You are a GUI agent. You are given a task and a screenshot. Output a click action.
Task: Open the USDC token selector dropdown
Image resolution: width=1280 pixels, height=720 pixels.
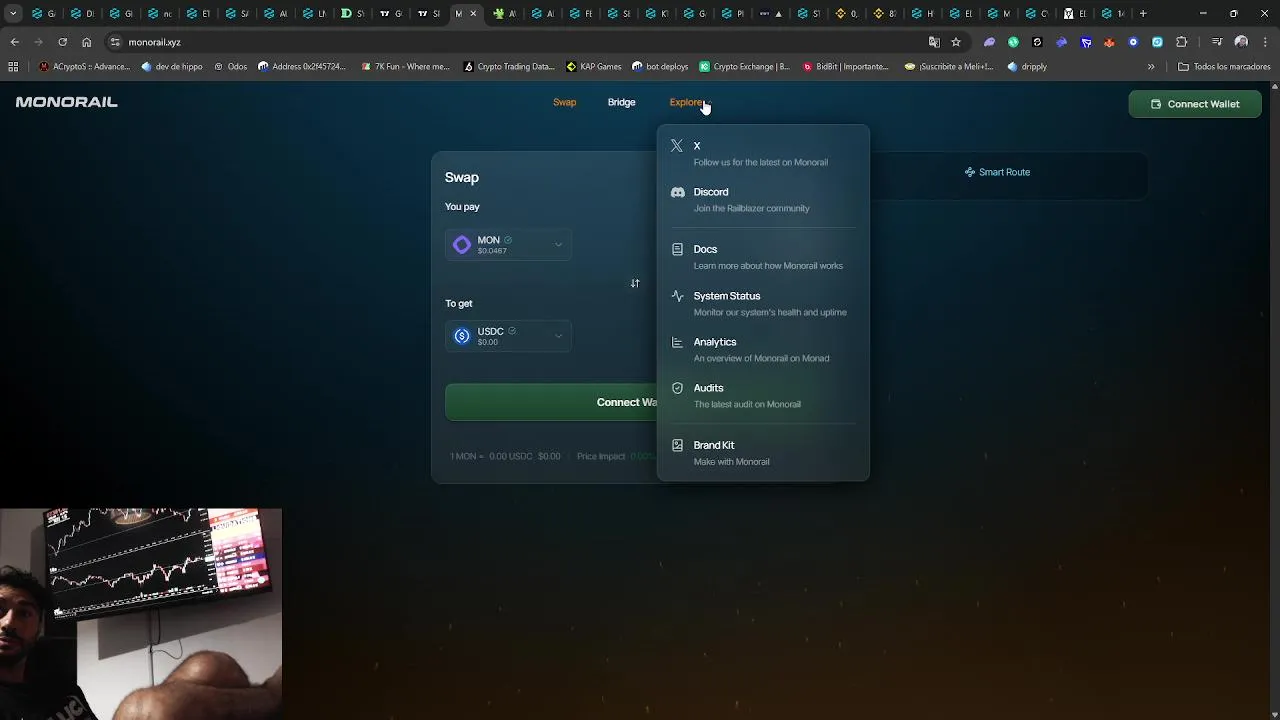(x=509, y=336)
